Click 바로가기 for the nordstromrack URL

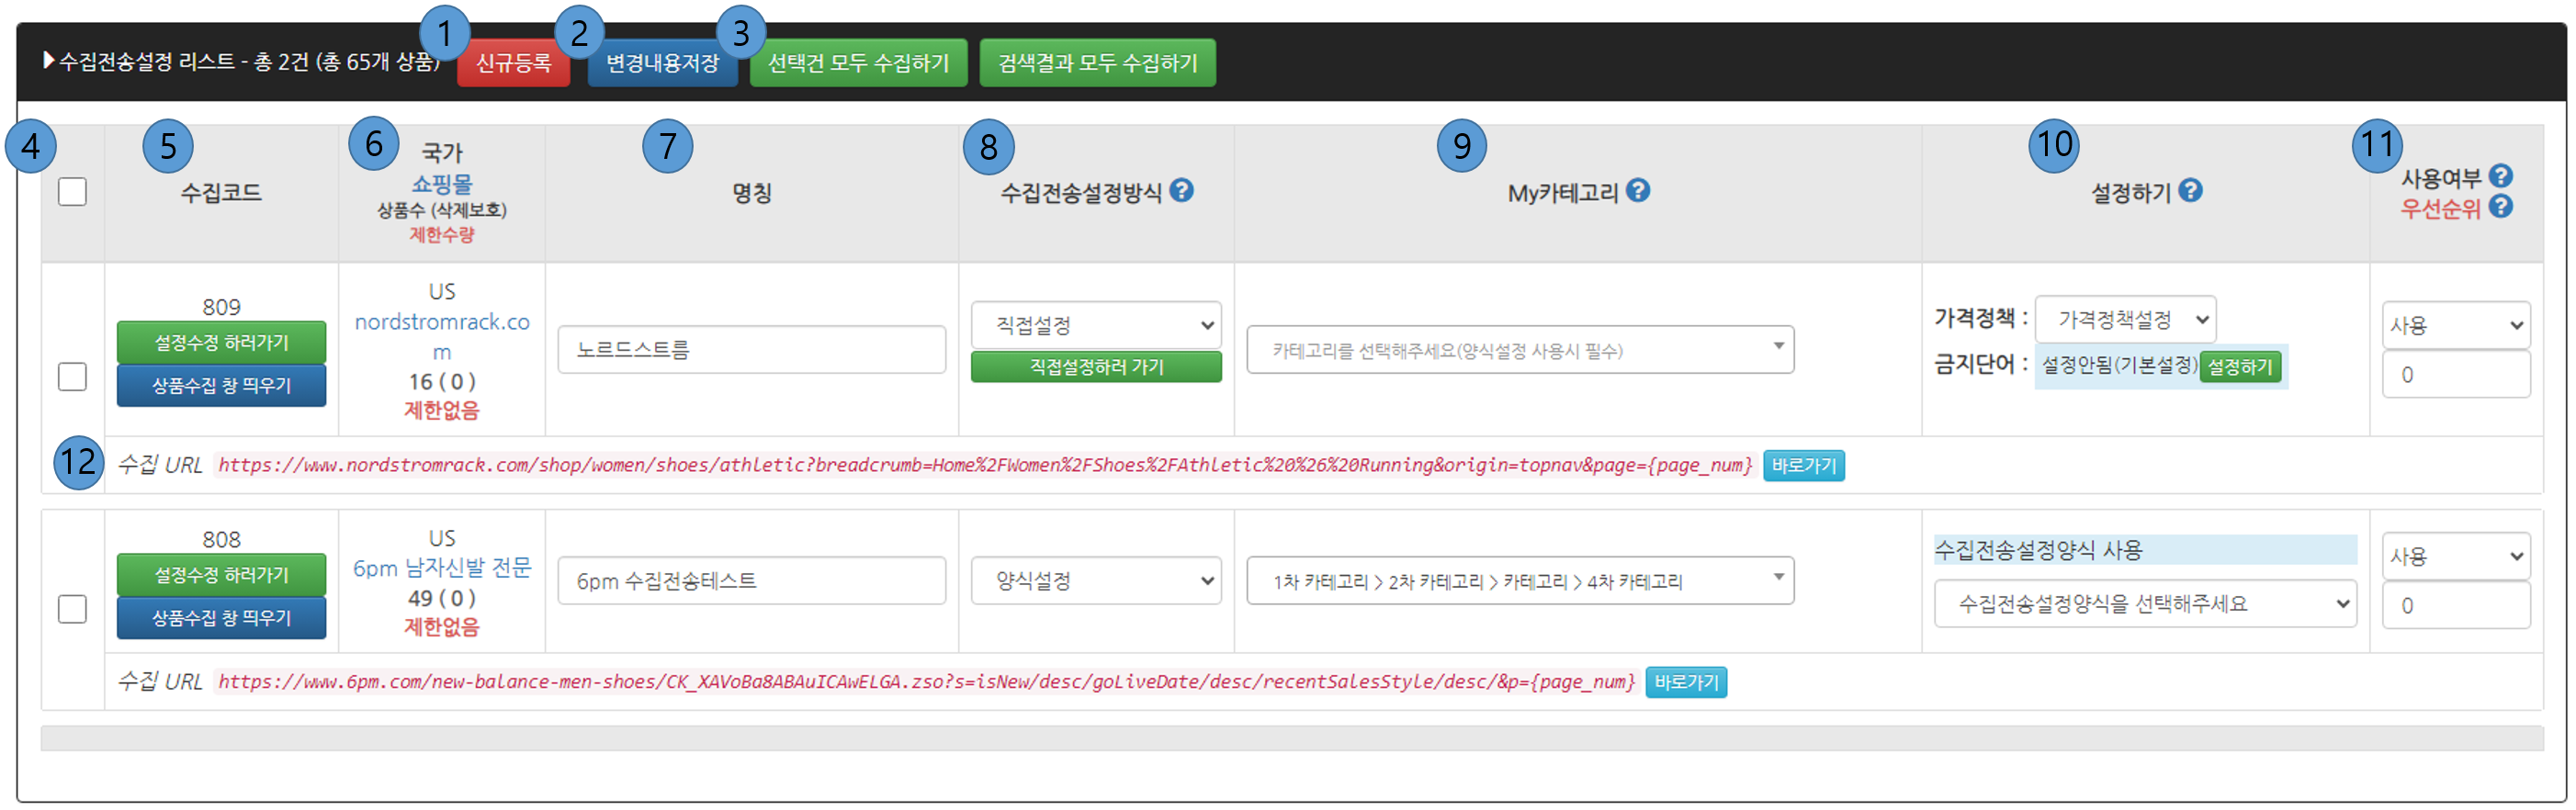tap(1803, 466)
